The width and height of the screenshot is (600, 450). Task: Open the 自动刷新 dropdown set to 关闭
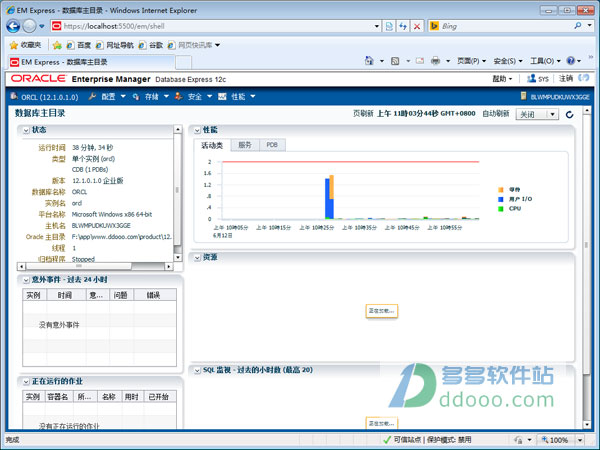[x=537, y=114]
